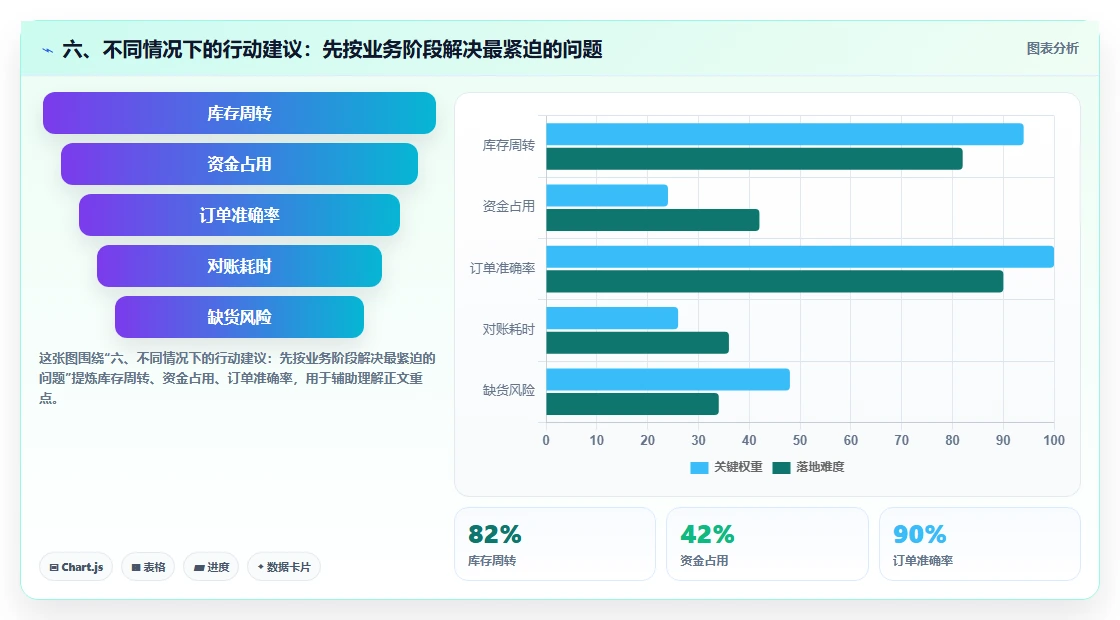
Task: Click the description paragraph starting 这张图围绕
Action: click(x=237, y=378)
